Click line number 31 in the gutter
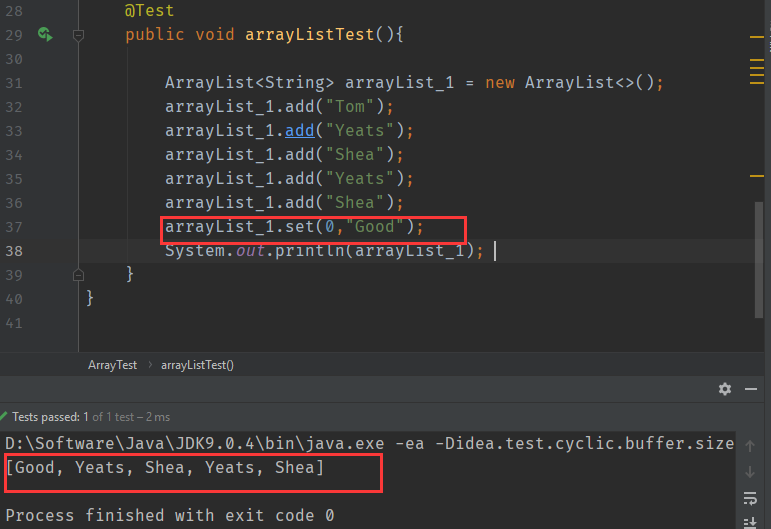 pos(14,83)
